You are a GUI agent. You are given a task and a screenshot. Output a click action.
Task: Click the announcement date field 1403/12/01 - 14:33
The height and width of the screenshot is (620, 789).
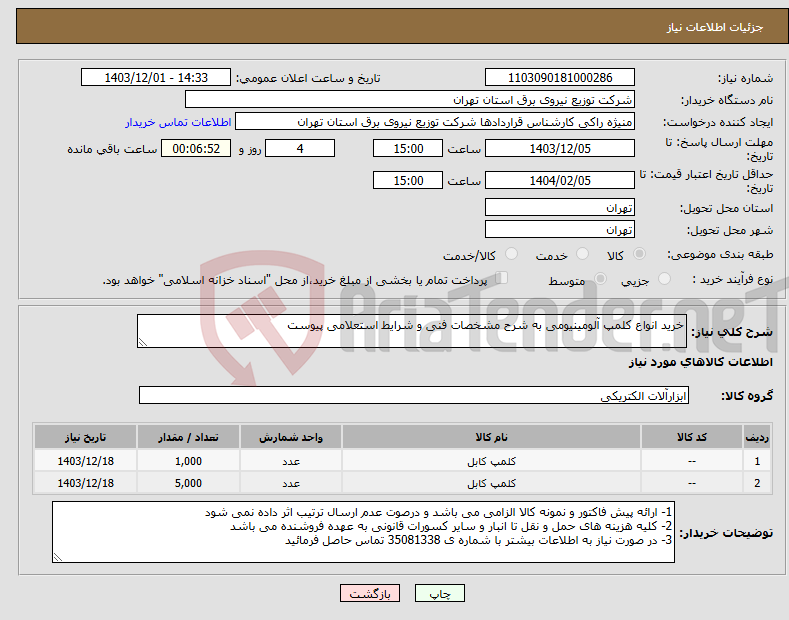[x=155, y=78]
